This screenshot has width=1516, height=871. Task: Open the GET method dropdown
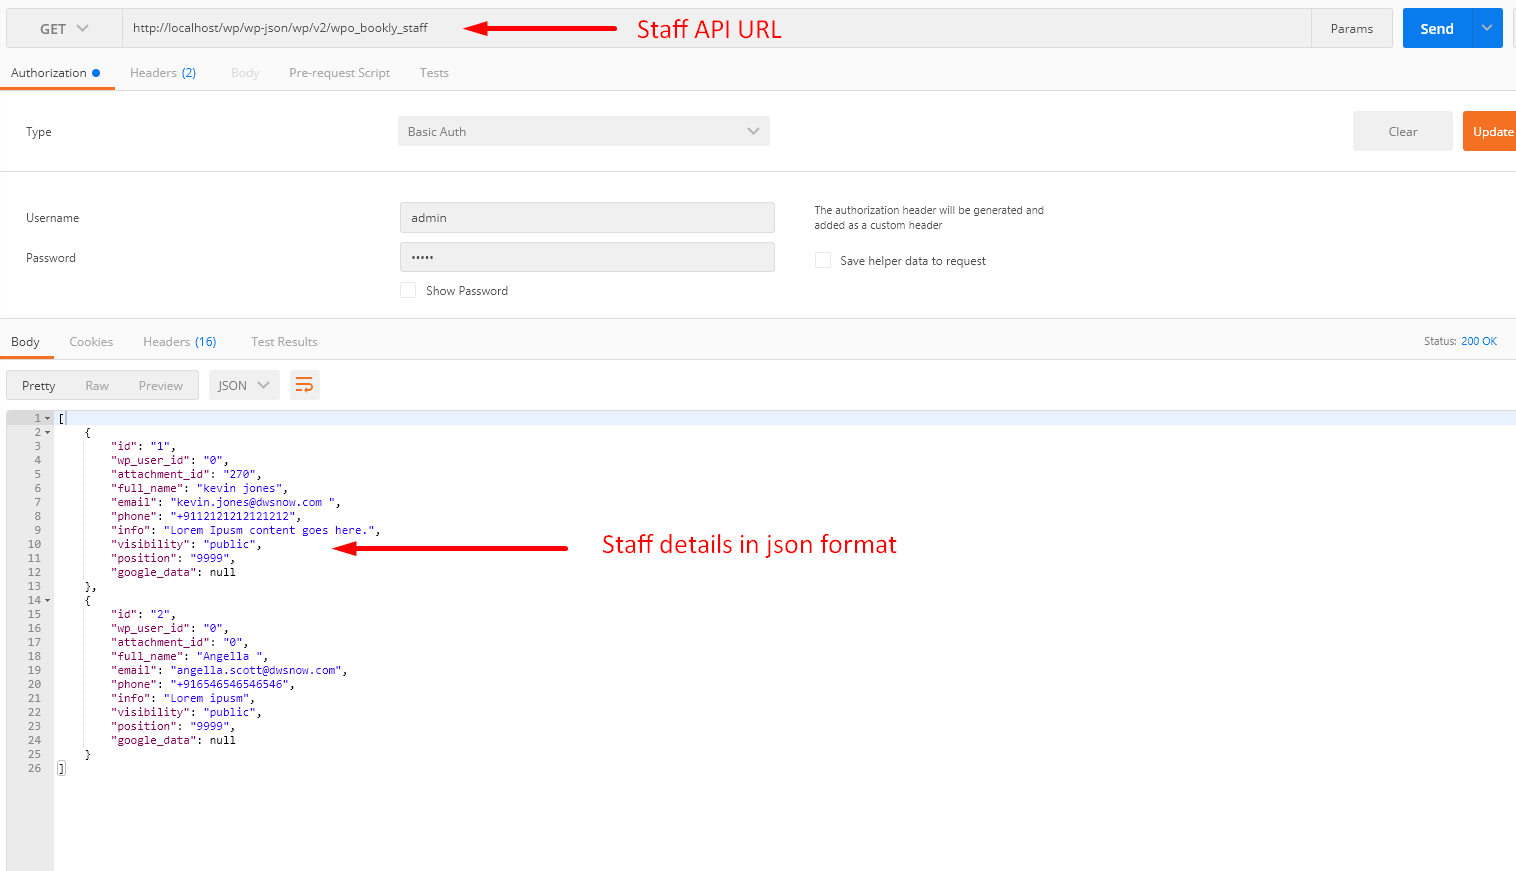tap(64, 28)
